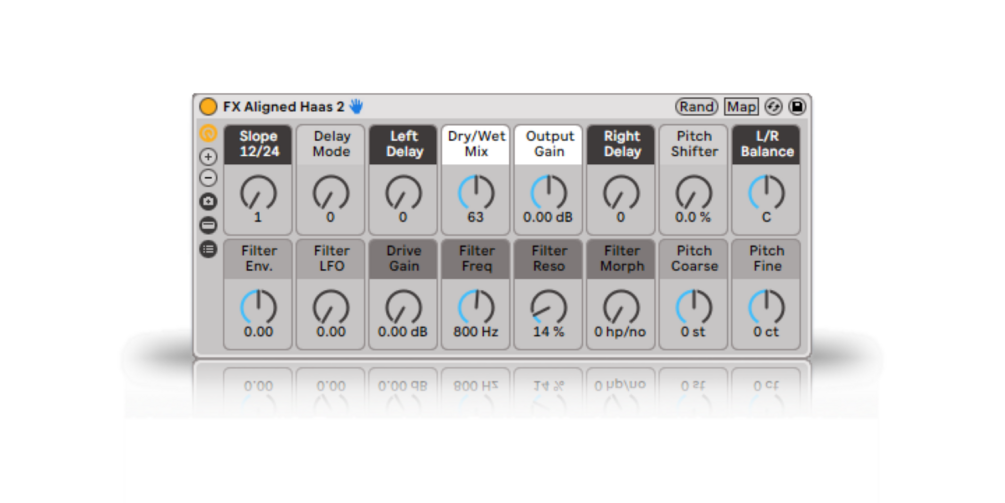Screen dimensions: 1005x503
Task: Toggle the device activator on FX Aligned Haas 2
Action: click(208, 106)
